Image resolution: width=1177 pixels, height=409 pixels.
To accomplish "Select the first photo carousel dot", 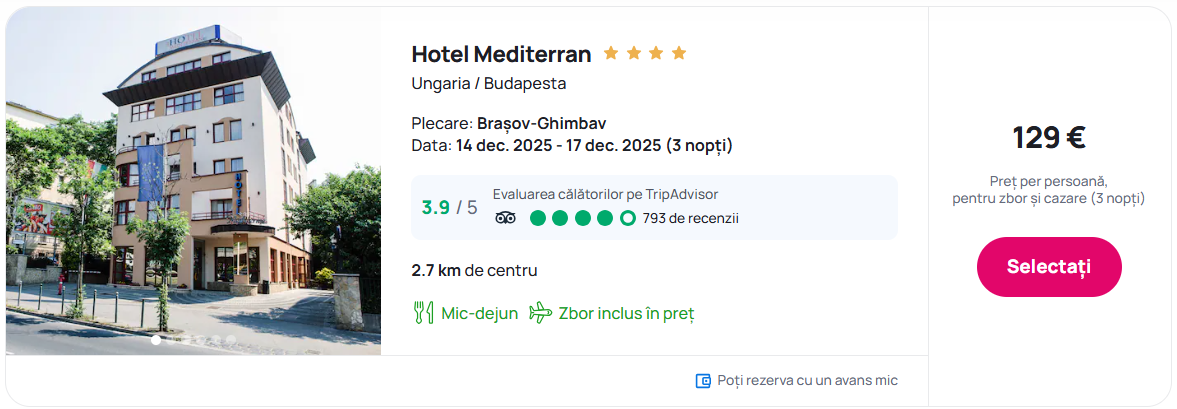I will click(156, 340).
